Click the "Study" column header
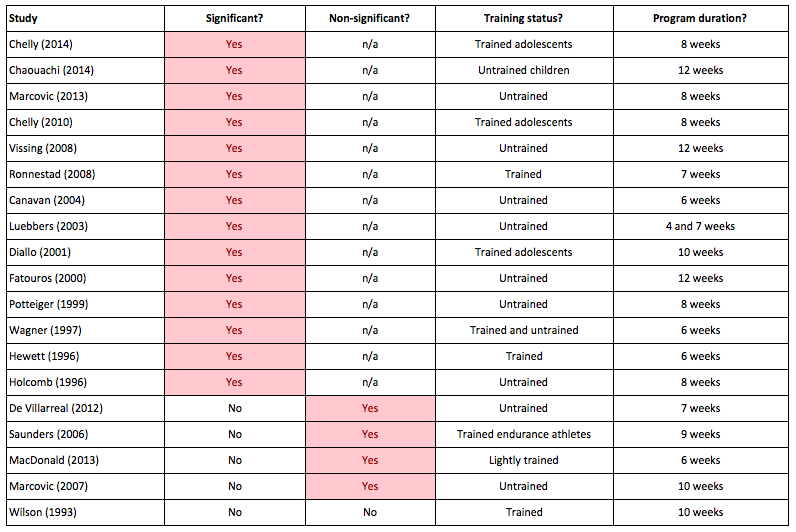This screenshot has width=796, height=532. 25,18
